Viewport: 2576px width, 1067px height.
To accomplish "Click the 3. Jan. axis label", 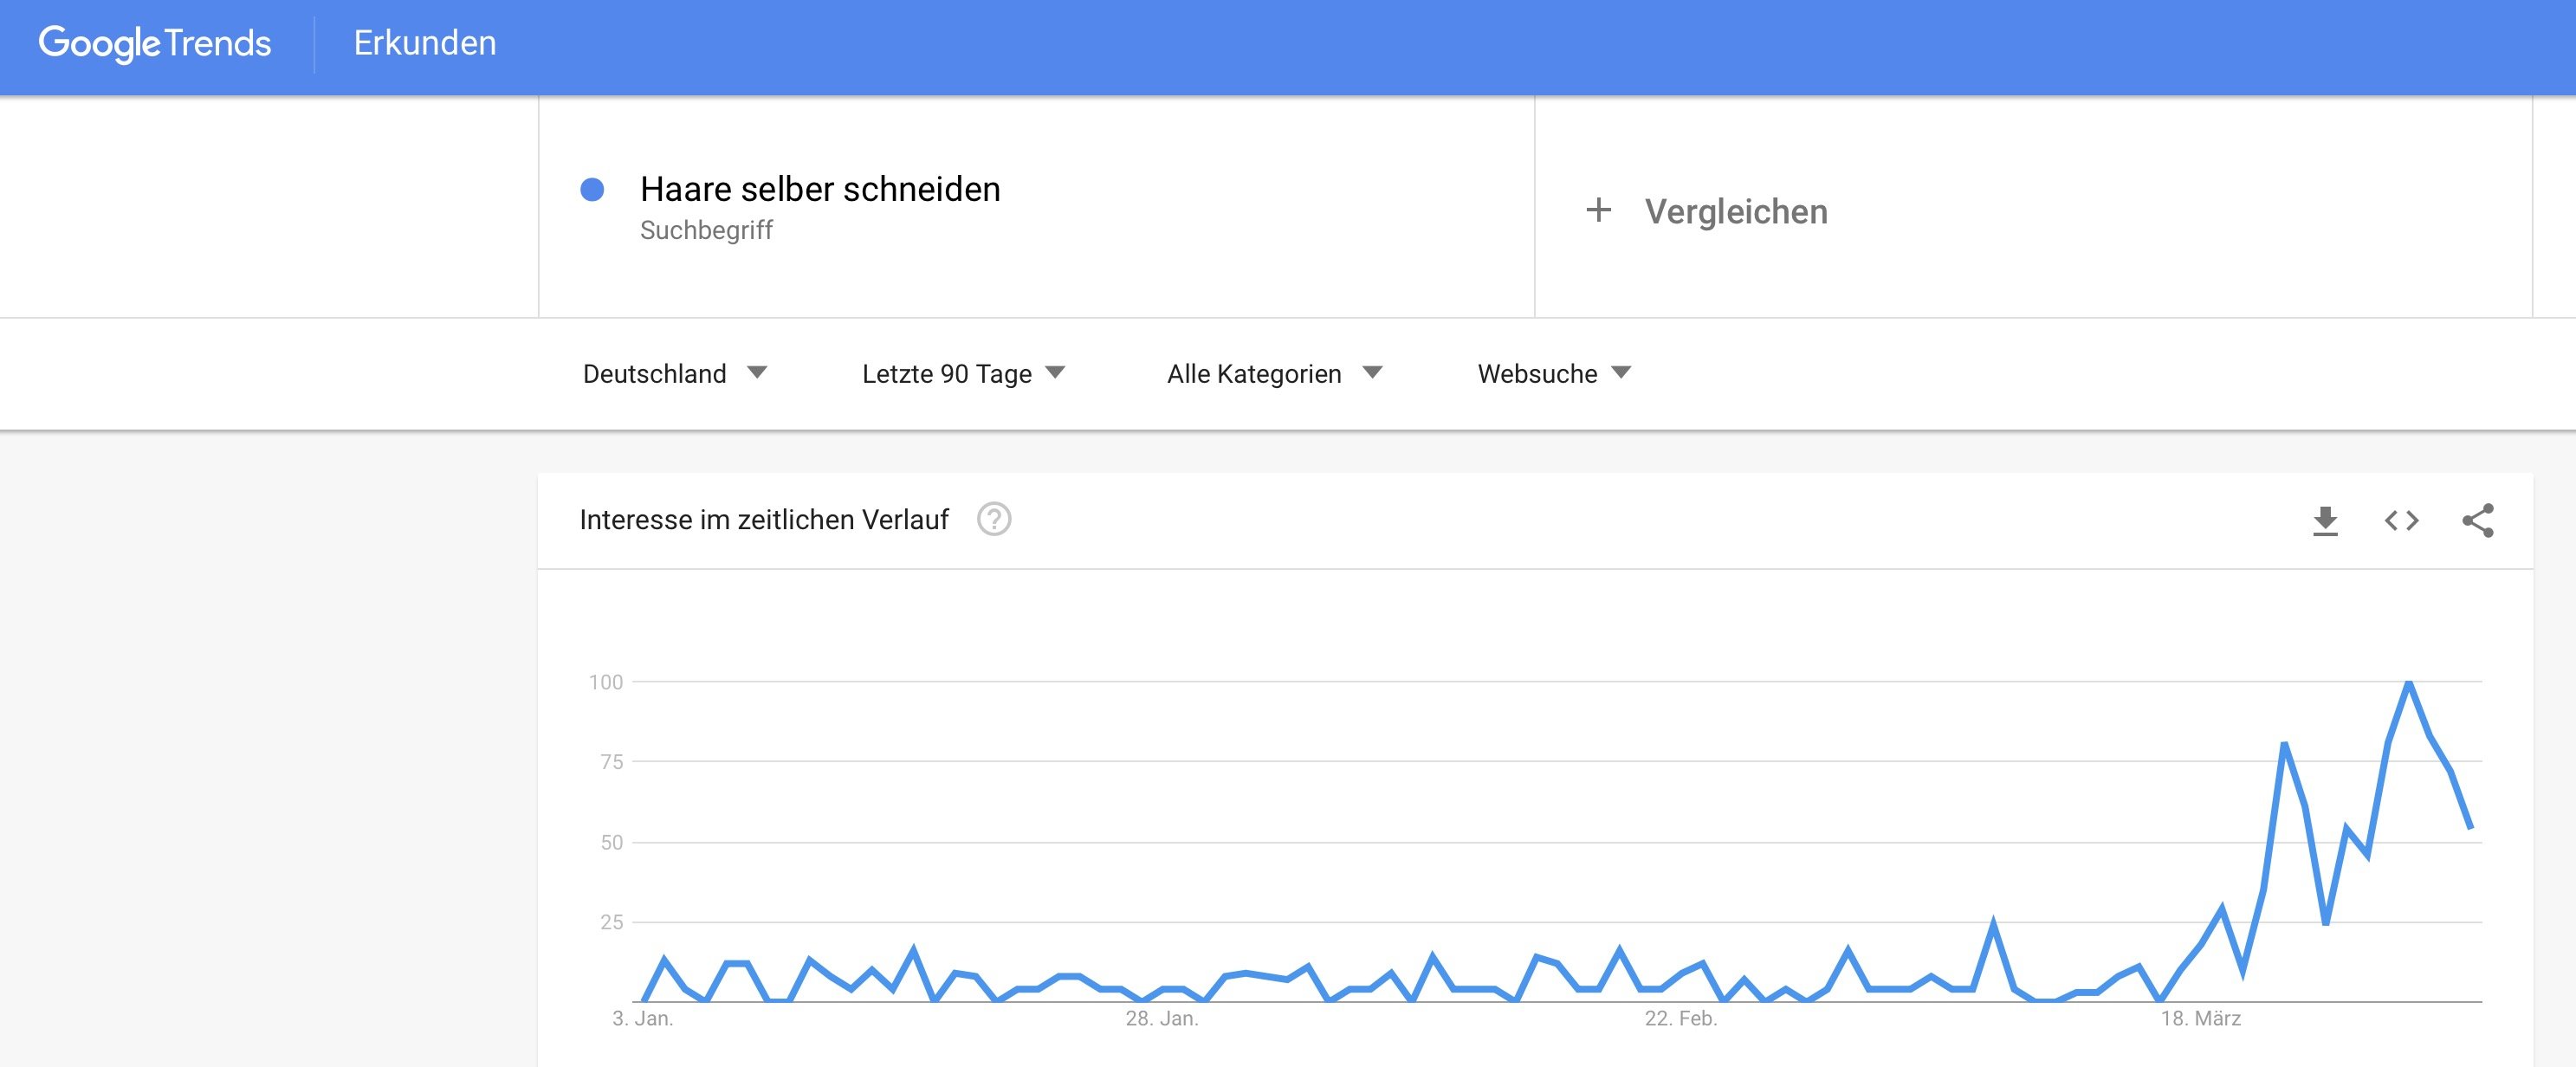I will [642, 1019].
